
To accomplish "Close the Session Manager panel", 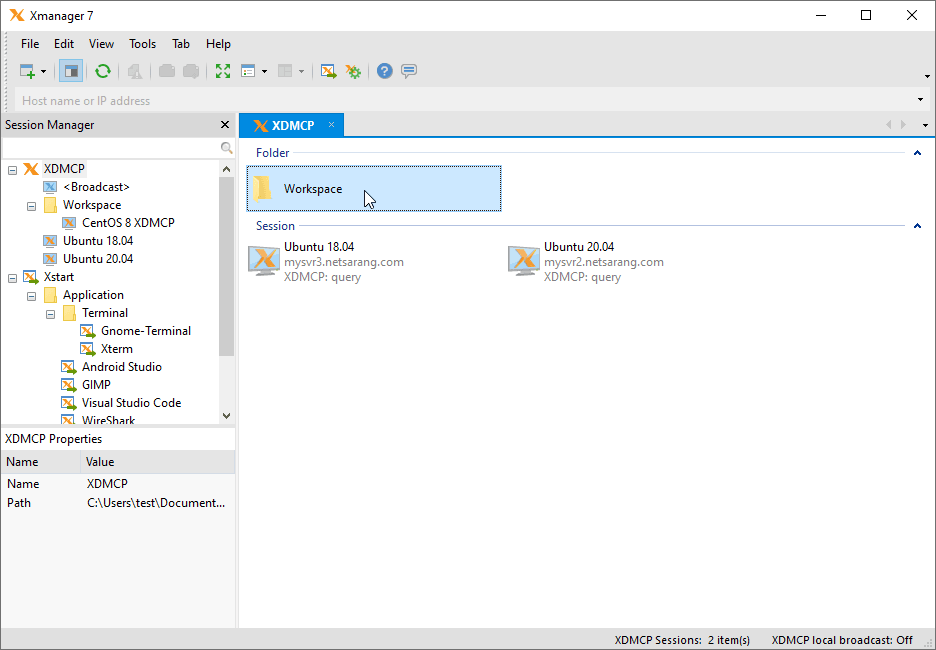I will coord(225,125).
